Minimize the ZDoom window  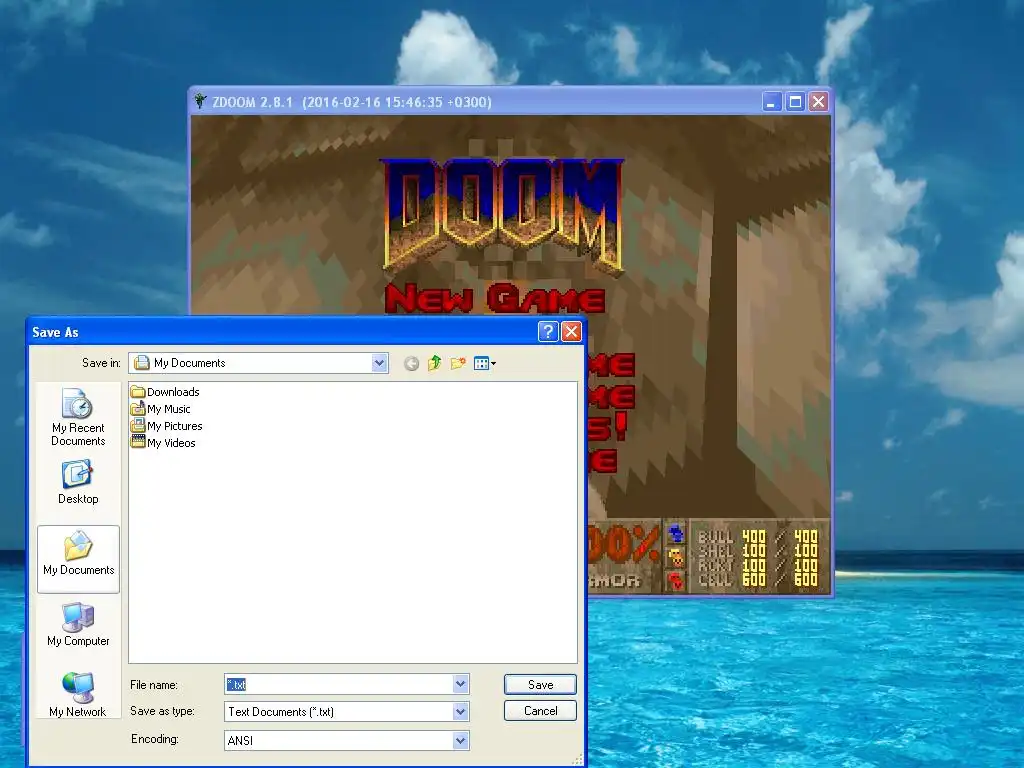point(771,102)
